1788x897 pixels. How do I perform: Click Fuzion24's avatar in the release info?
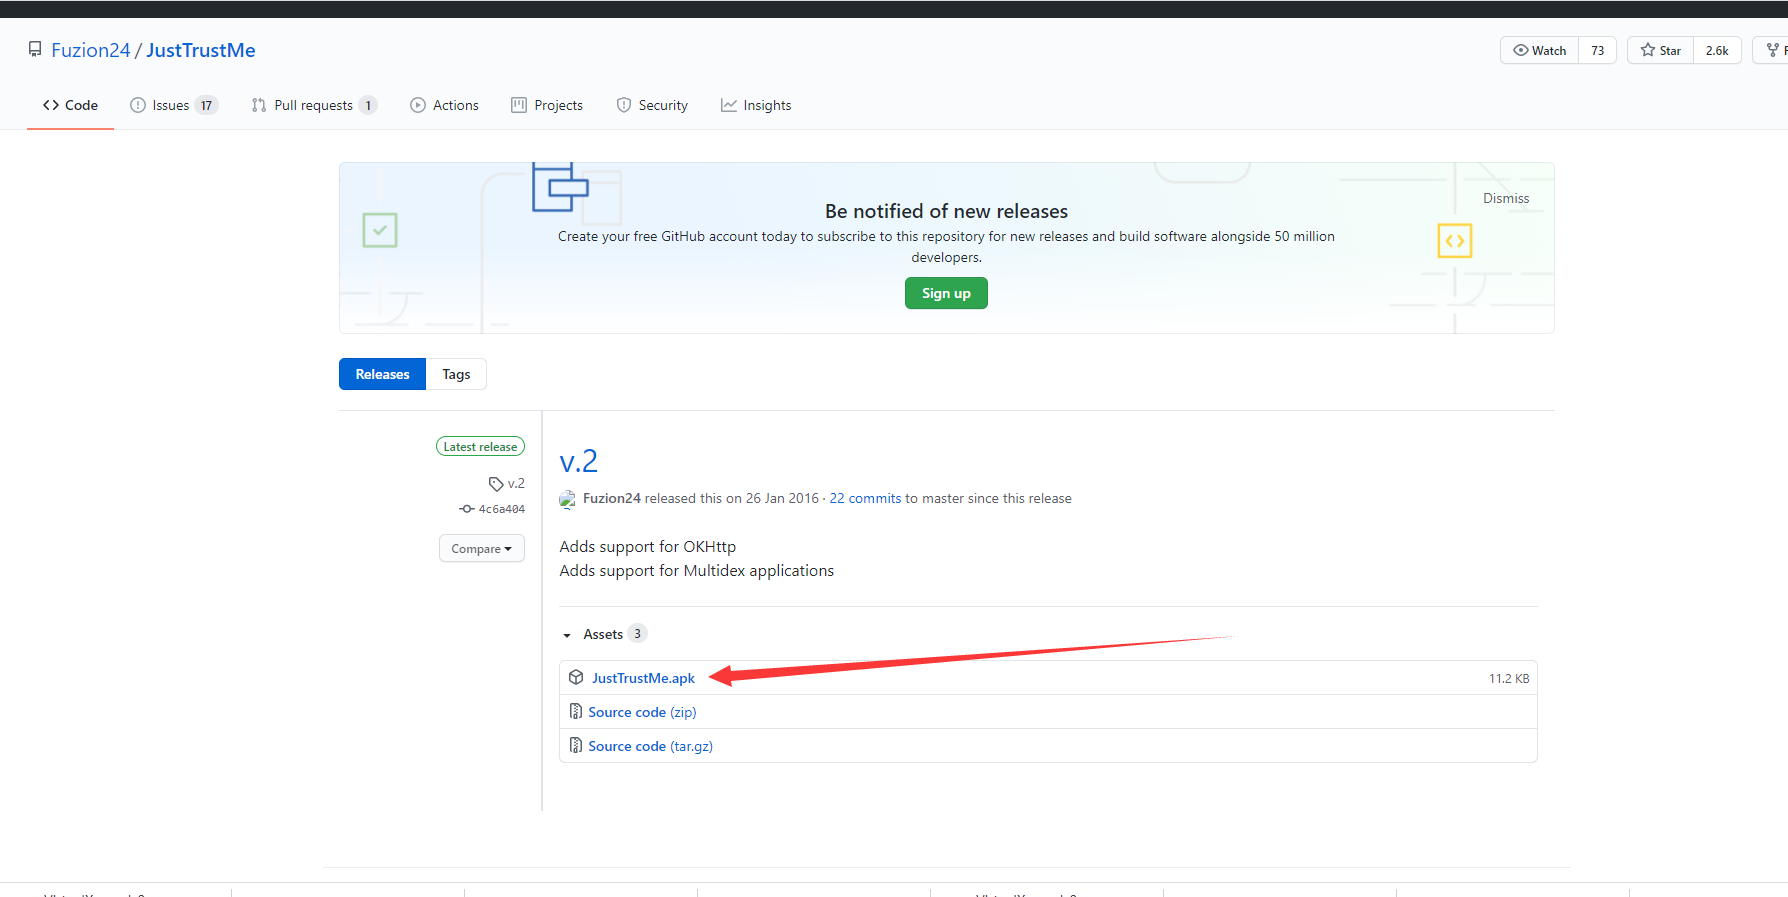tap(568, 499)
